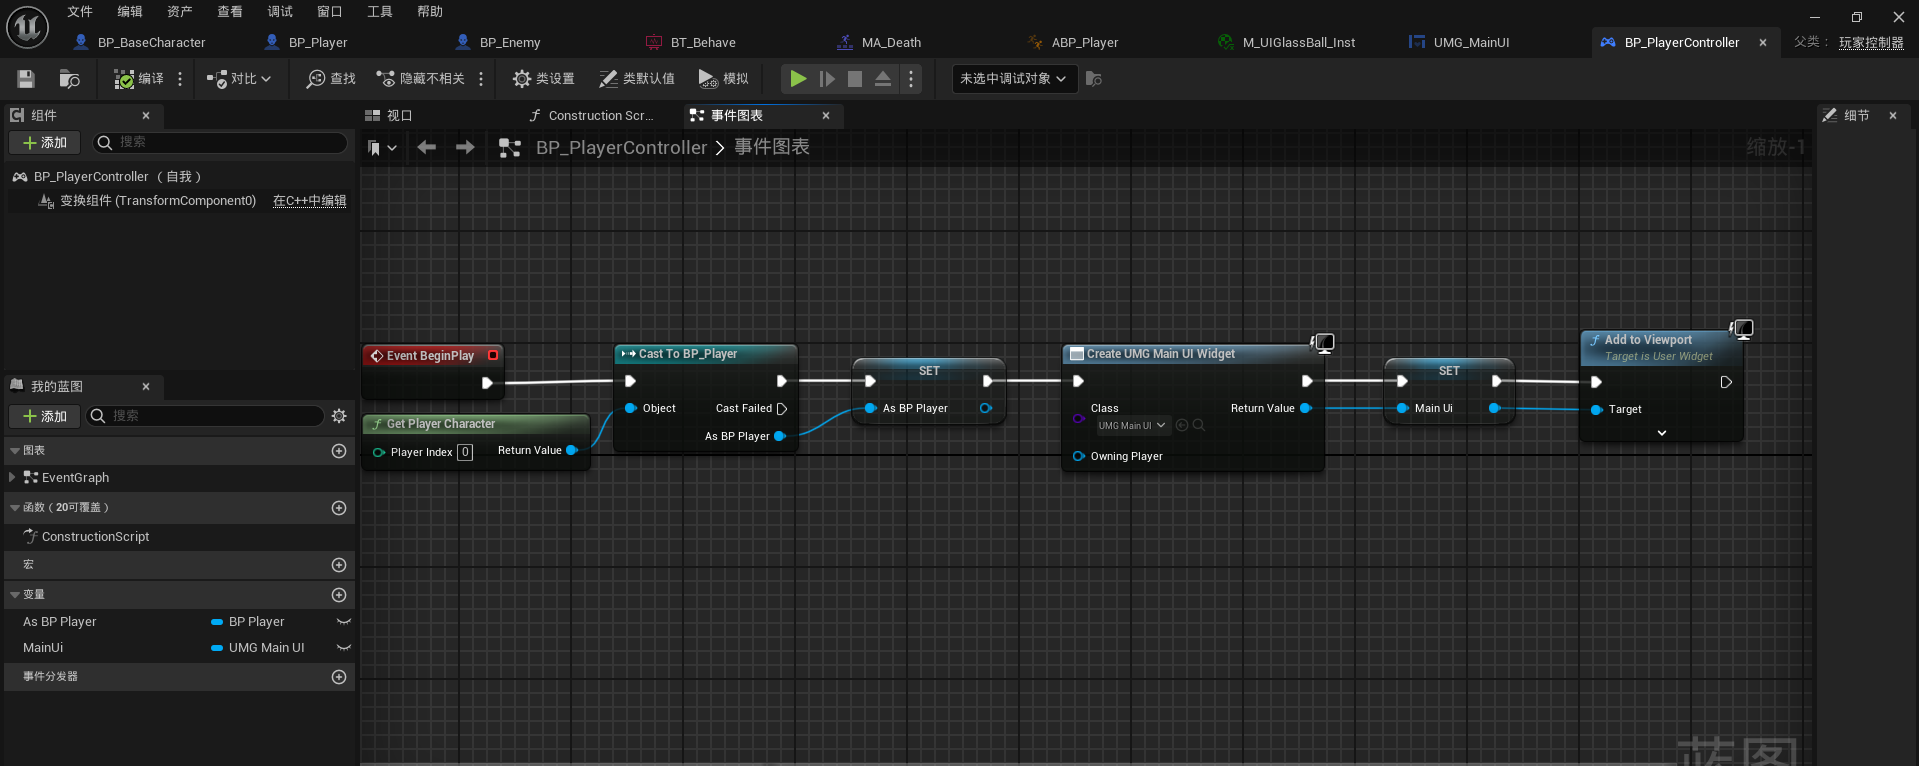Open the 资产 asset menu
1919x766 pixels.
180,12
